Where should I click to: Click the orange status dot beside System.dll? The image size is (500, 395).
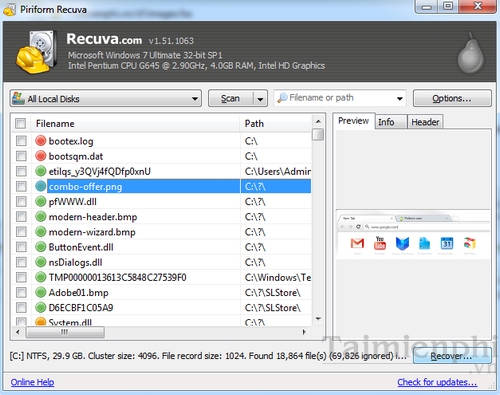tap(40, 322)
